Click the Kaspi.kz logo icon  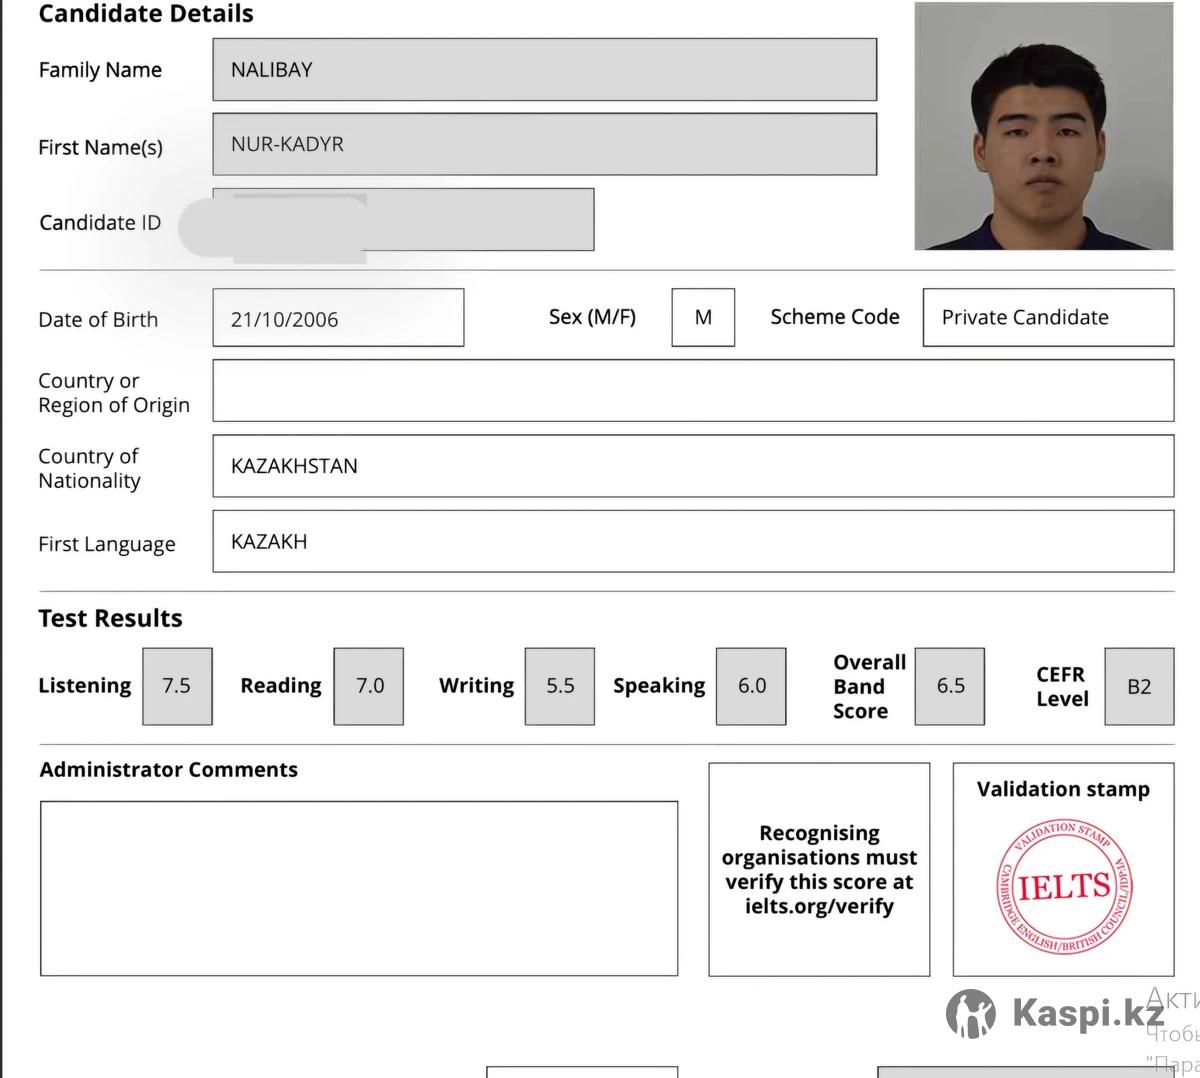pyautogui.click(x=970, y=1013)
